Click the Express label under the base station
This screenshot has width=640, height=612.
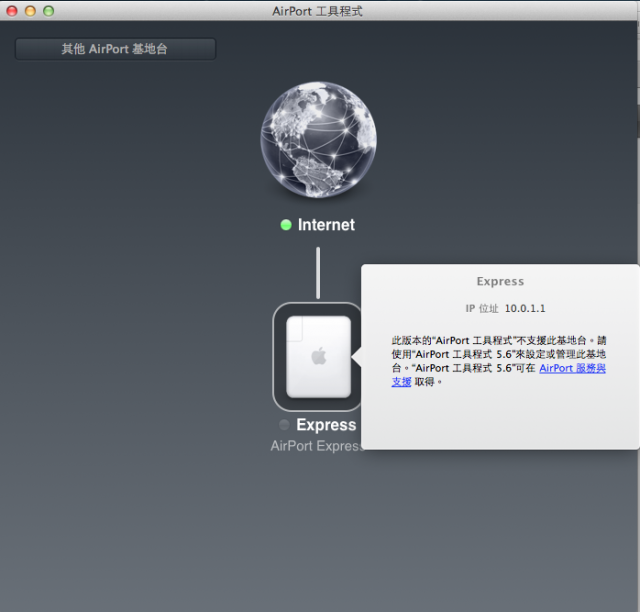click(x=326, y=425)
